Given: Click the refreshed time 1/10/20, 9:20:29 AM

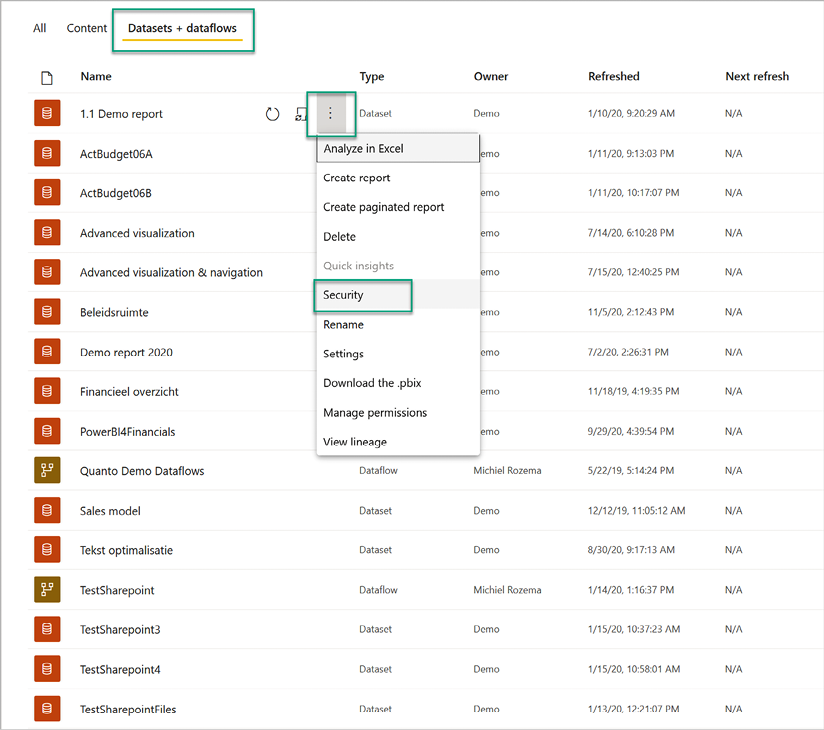Looking at the screenshot, I should coord(631,114).
